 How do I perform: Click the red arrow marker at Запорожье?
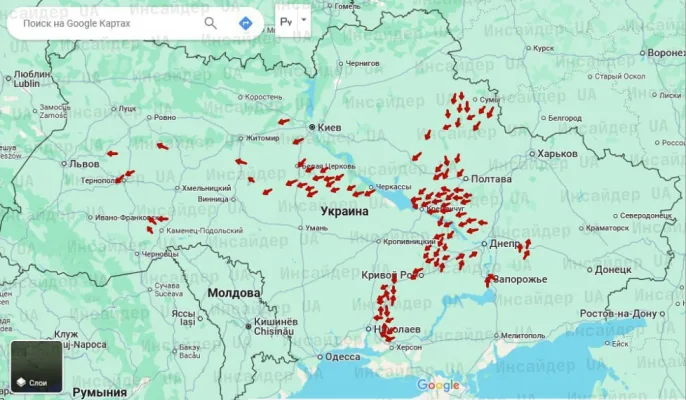click(x=489, y=281)
